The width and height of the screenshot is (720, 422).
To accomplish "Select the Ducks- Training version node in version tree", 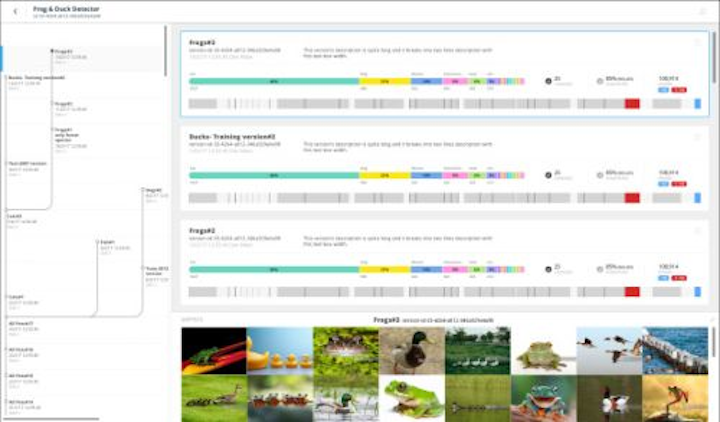I will (x=37, y=78).
